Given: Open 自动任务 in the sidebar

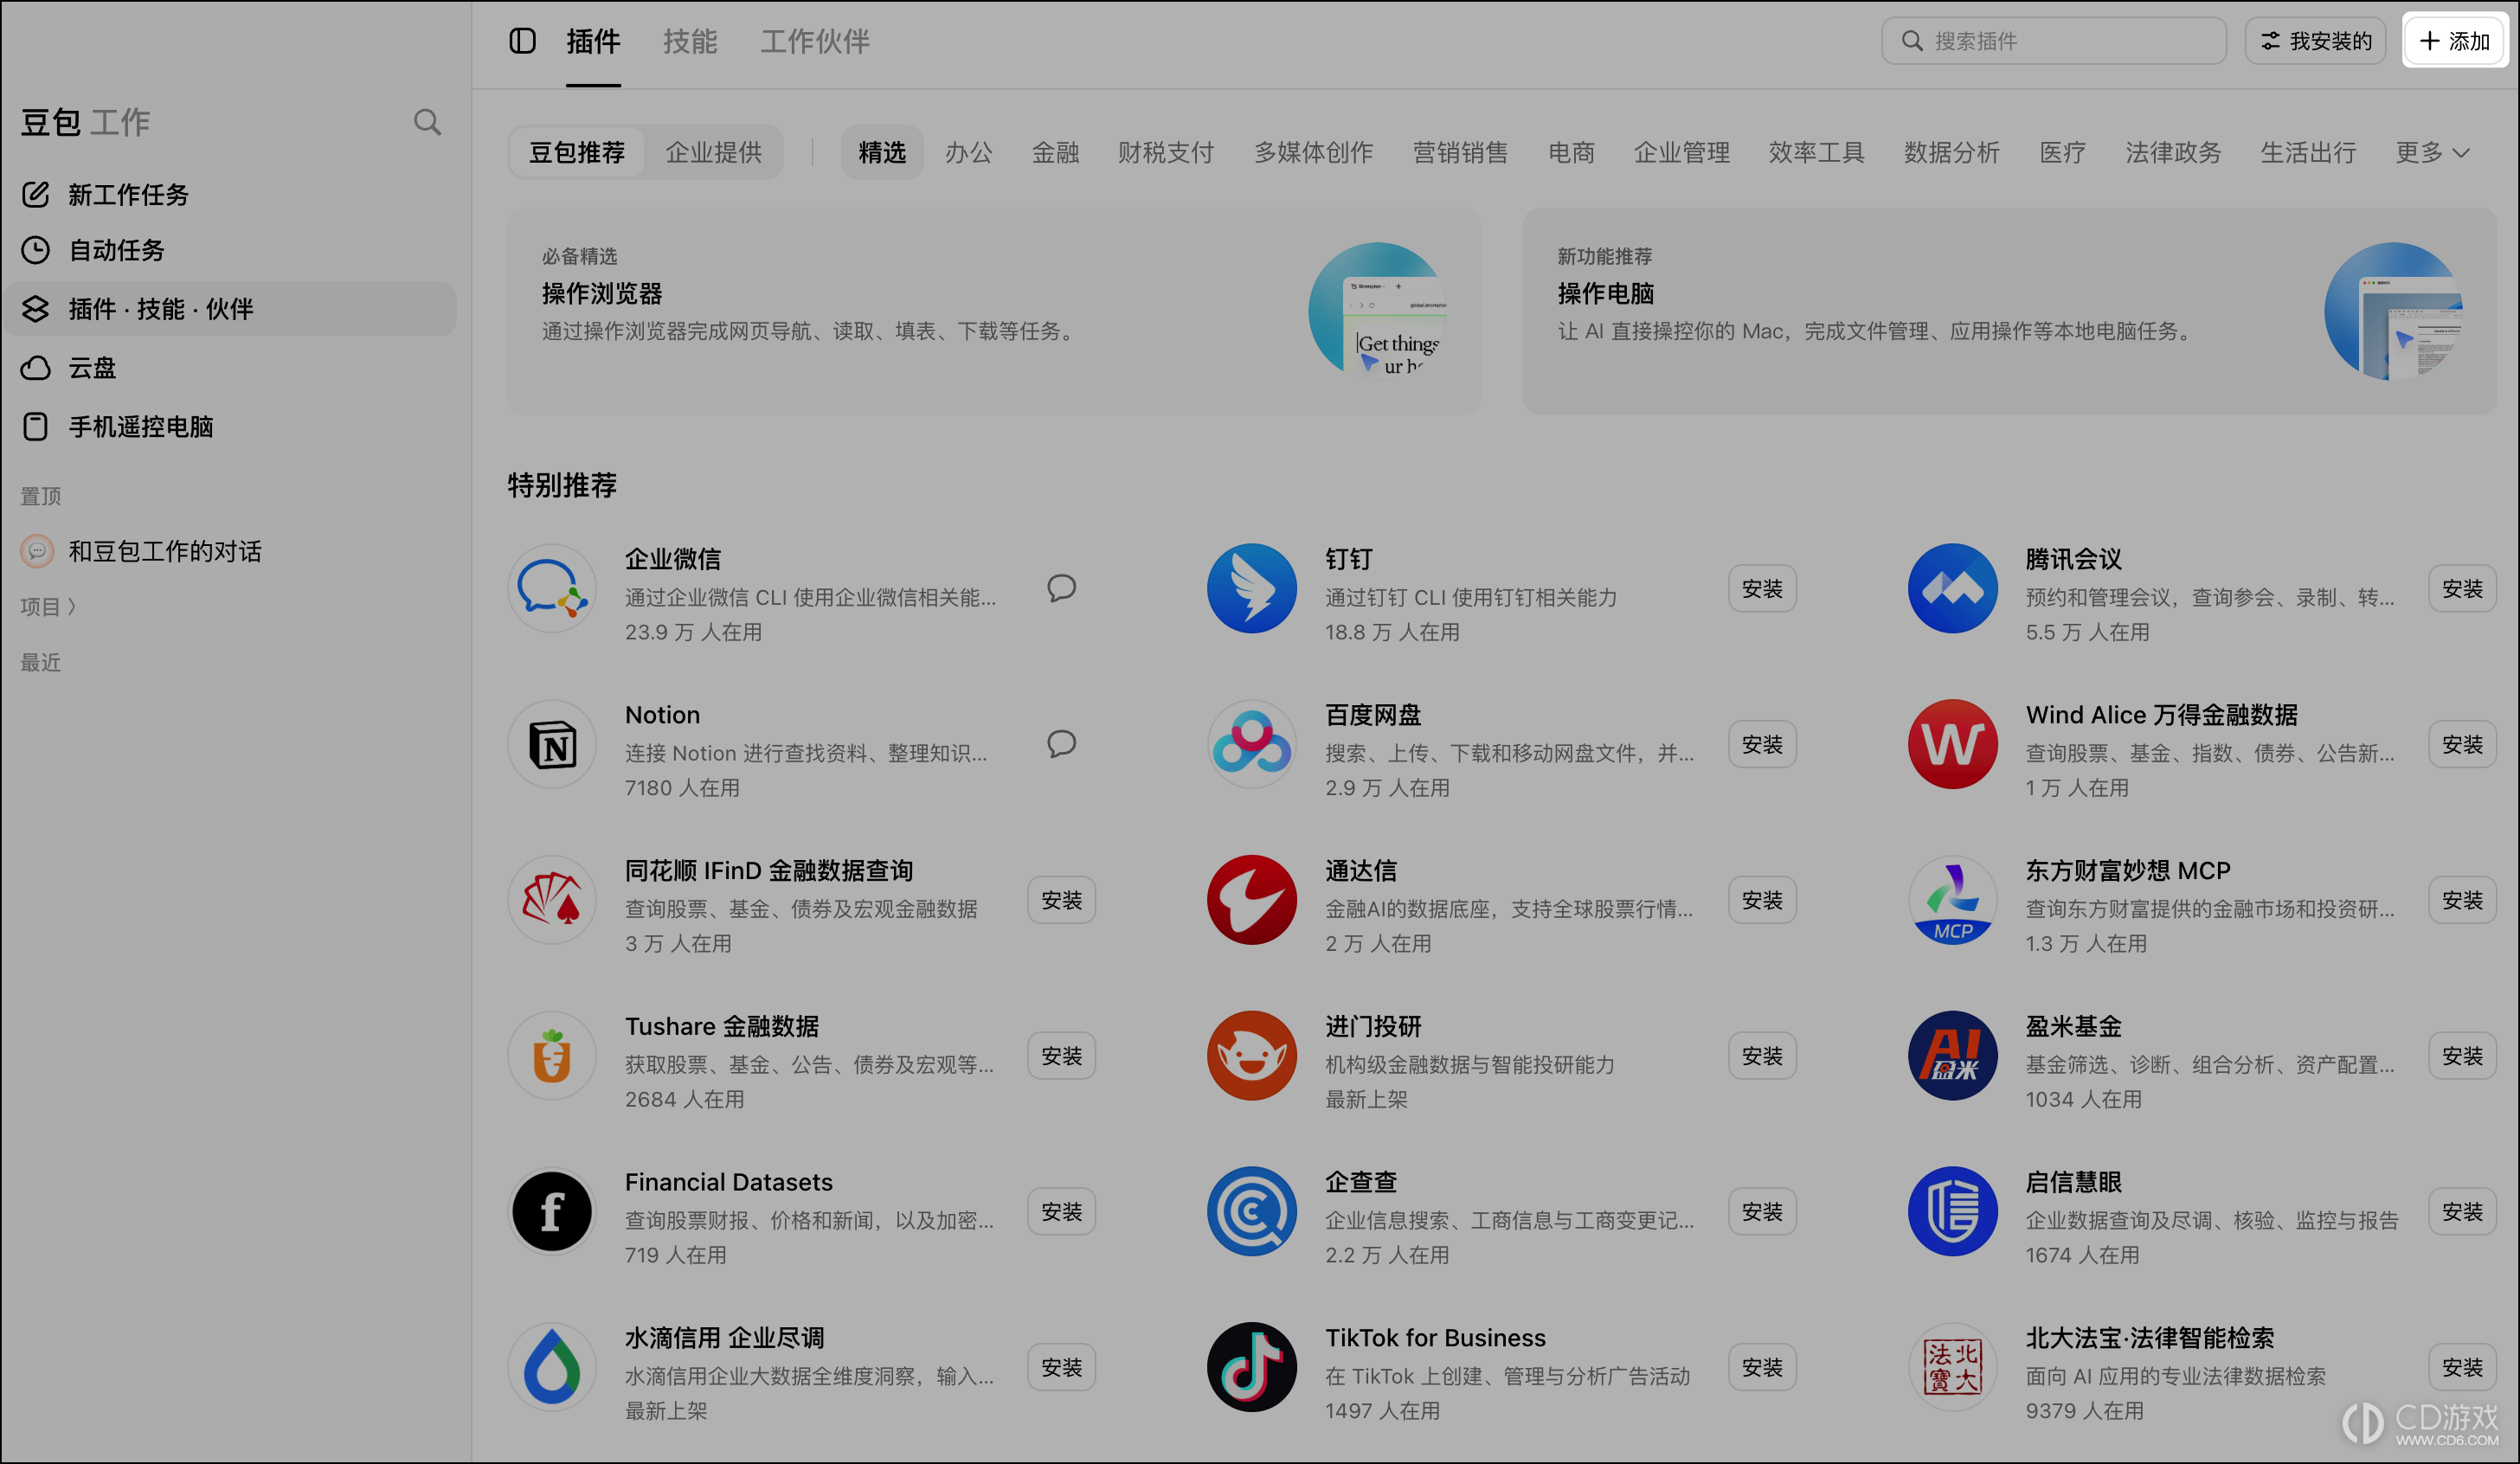Looking at the screenshot, I should pyautogui.click(x=230, y=250).
